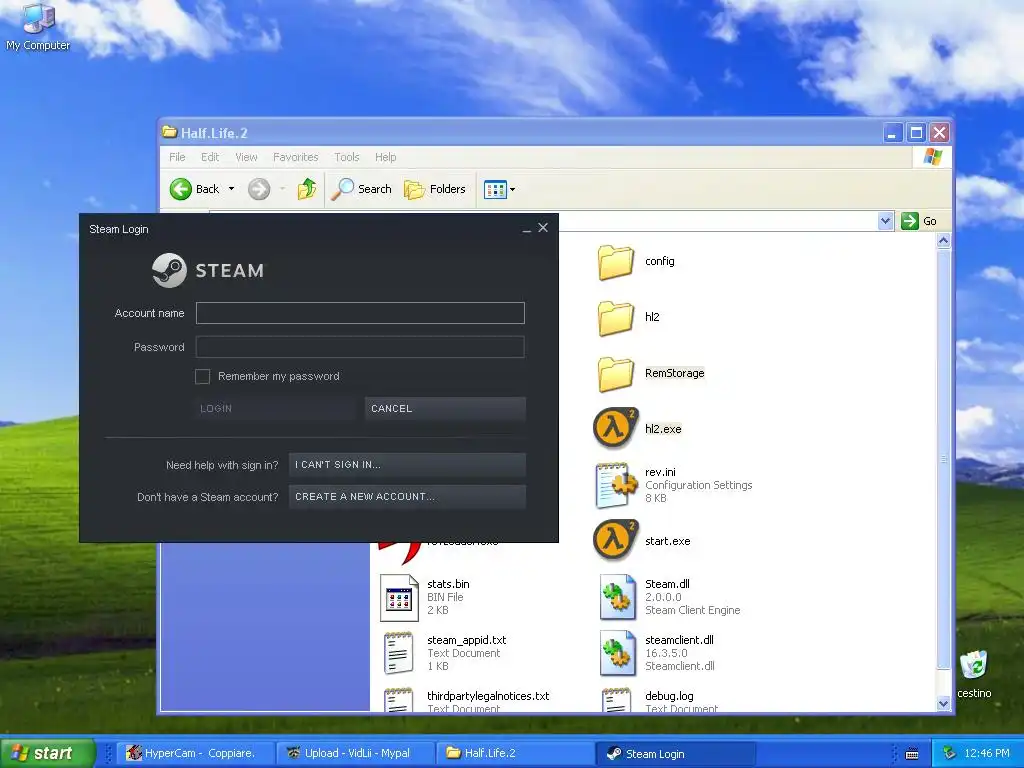Screen dimensions: 1024x768
Task: Select thirdpartylegalnotices.txt file icon
Action: coord(398,700)
